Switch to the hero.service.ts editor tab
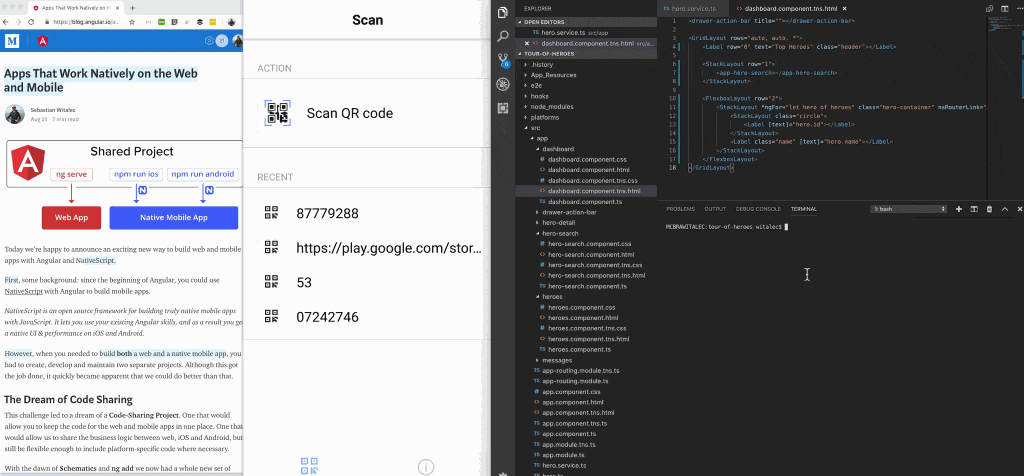The image size is (1024, 476). 692,8
